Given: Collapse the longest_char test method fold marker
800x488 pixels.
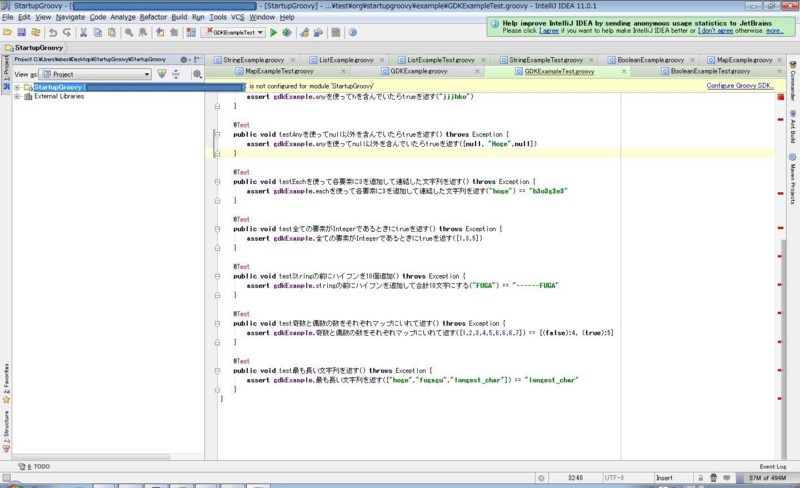Looking at the screenshot, I should 217,371.
